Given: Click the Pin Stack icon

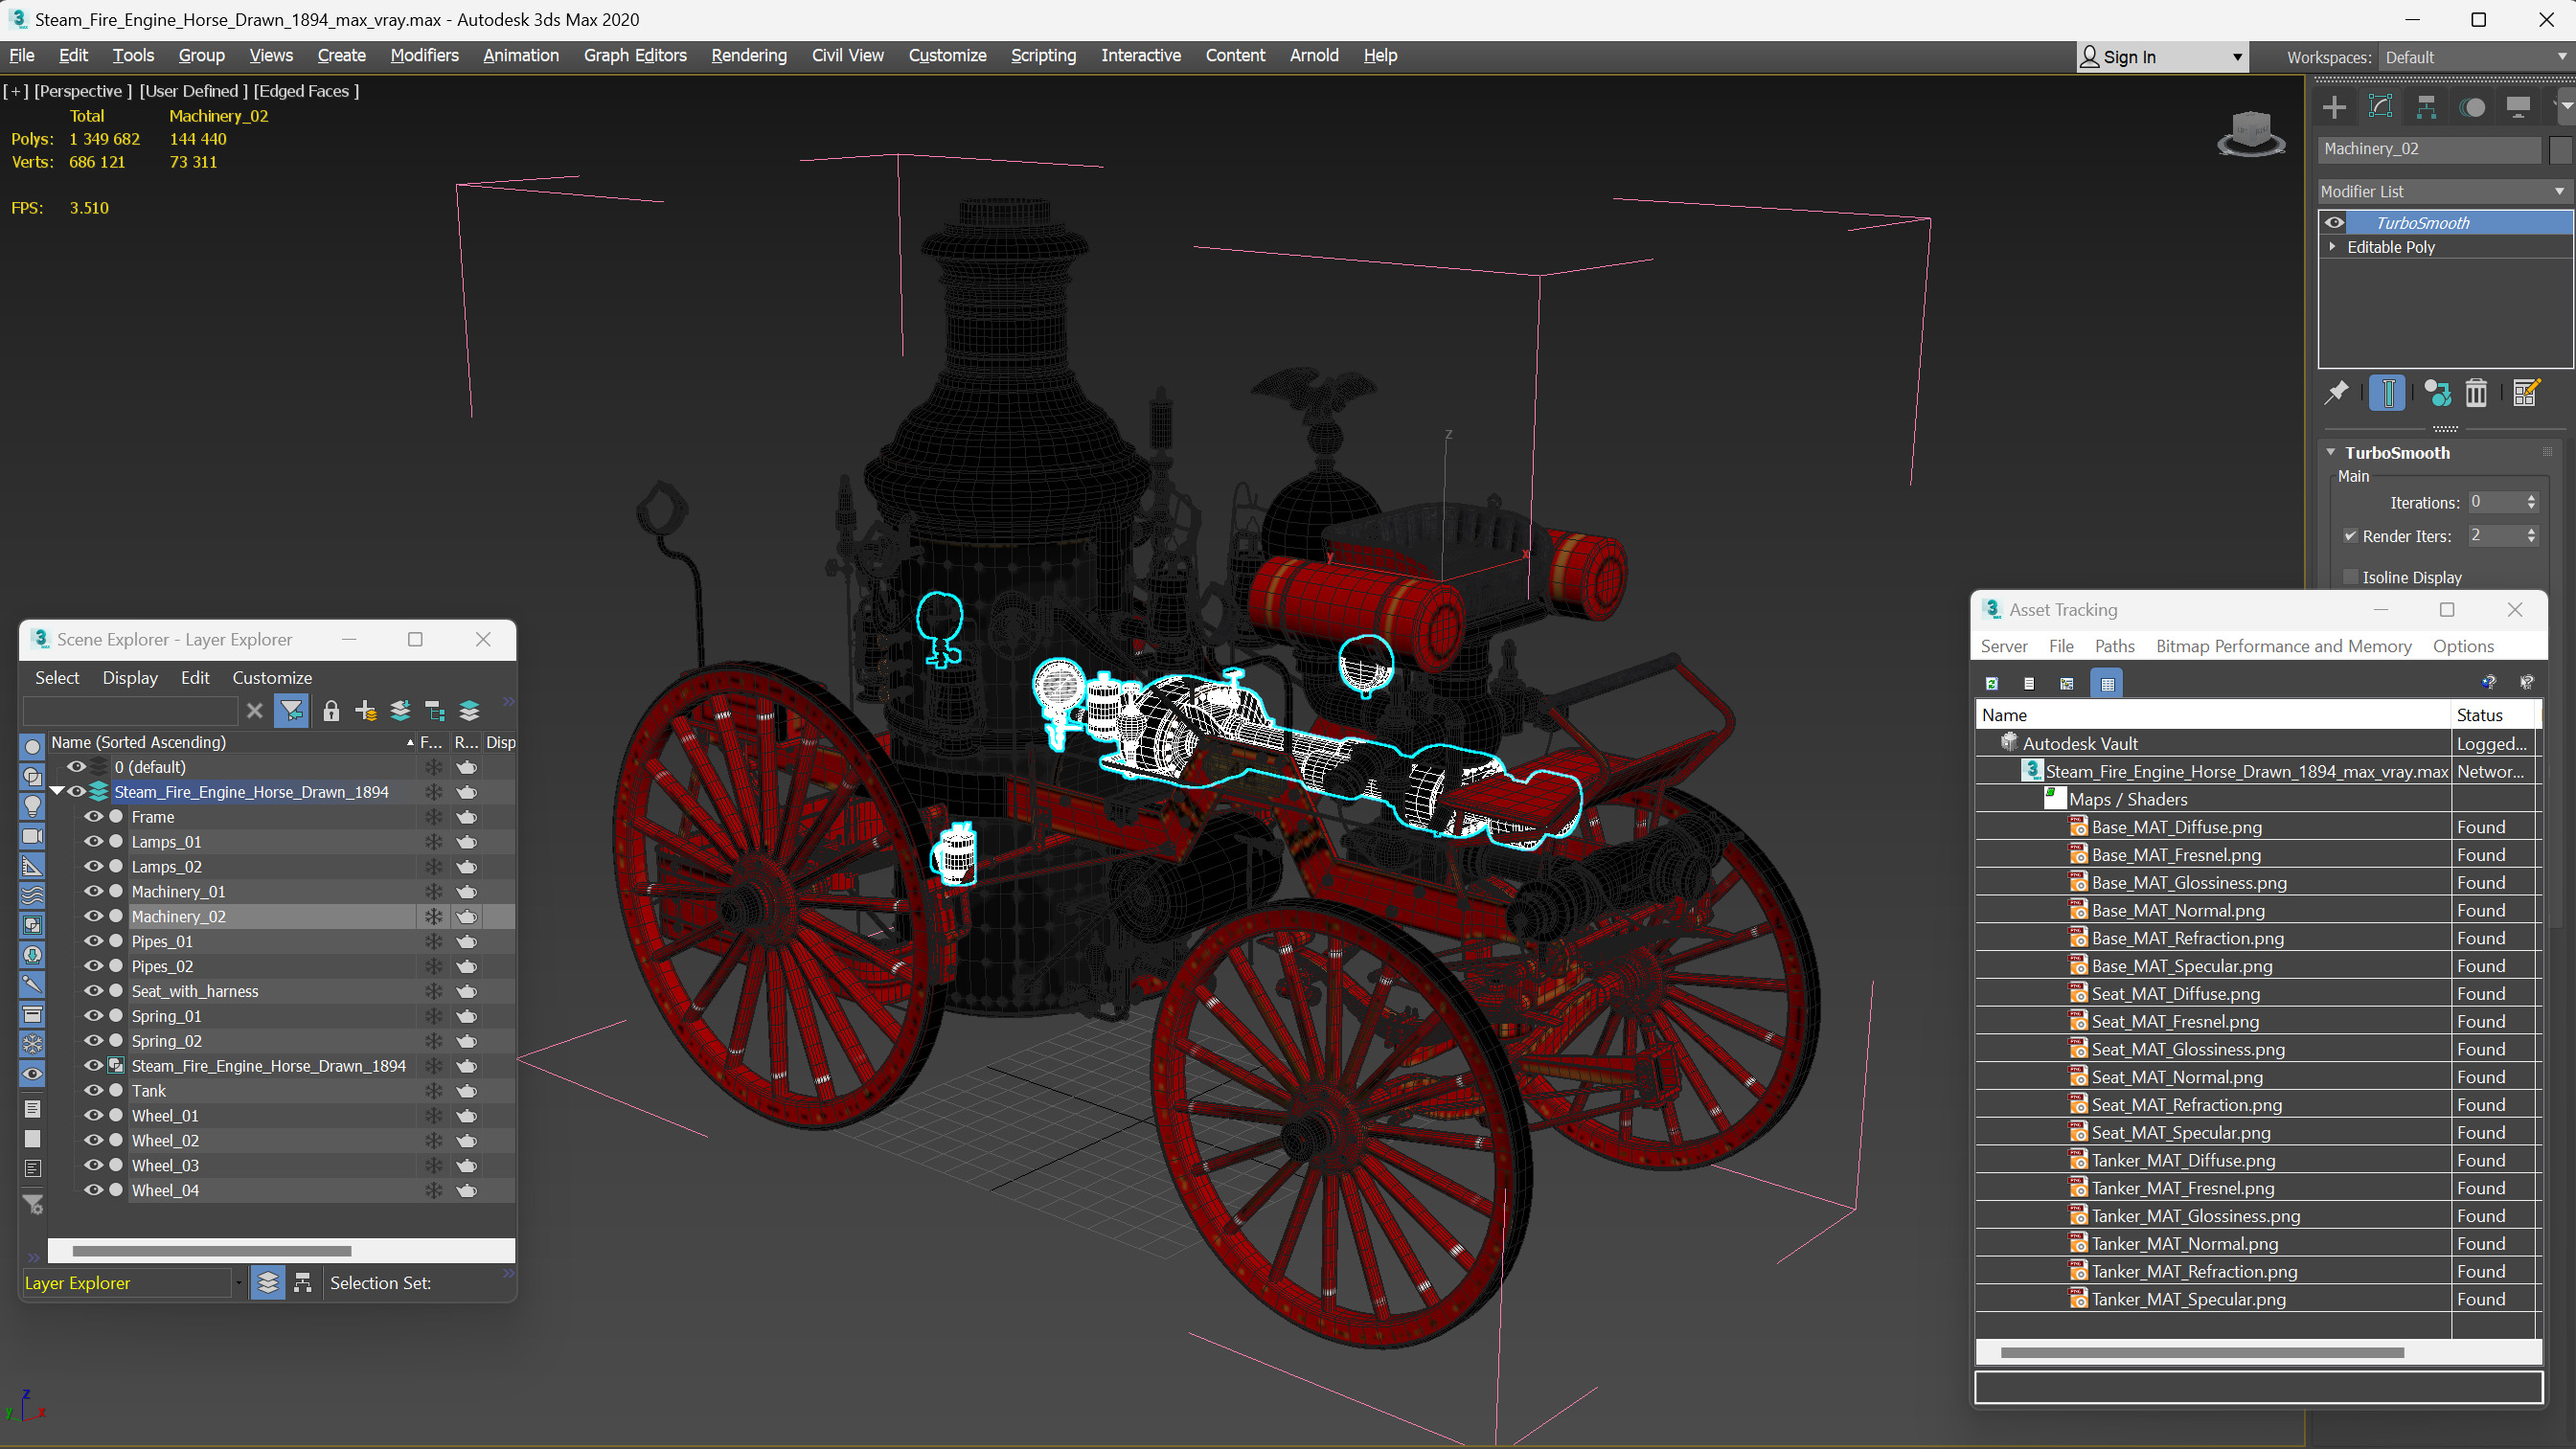Looking at the screenshot, I should tap(2336, 393).
